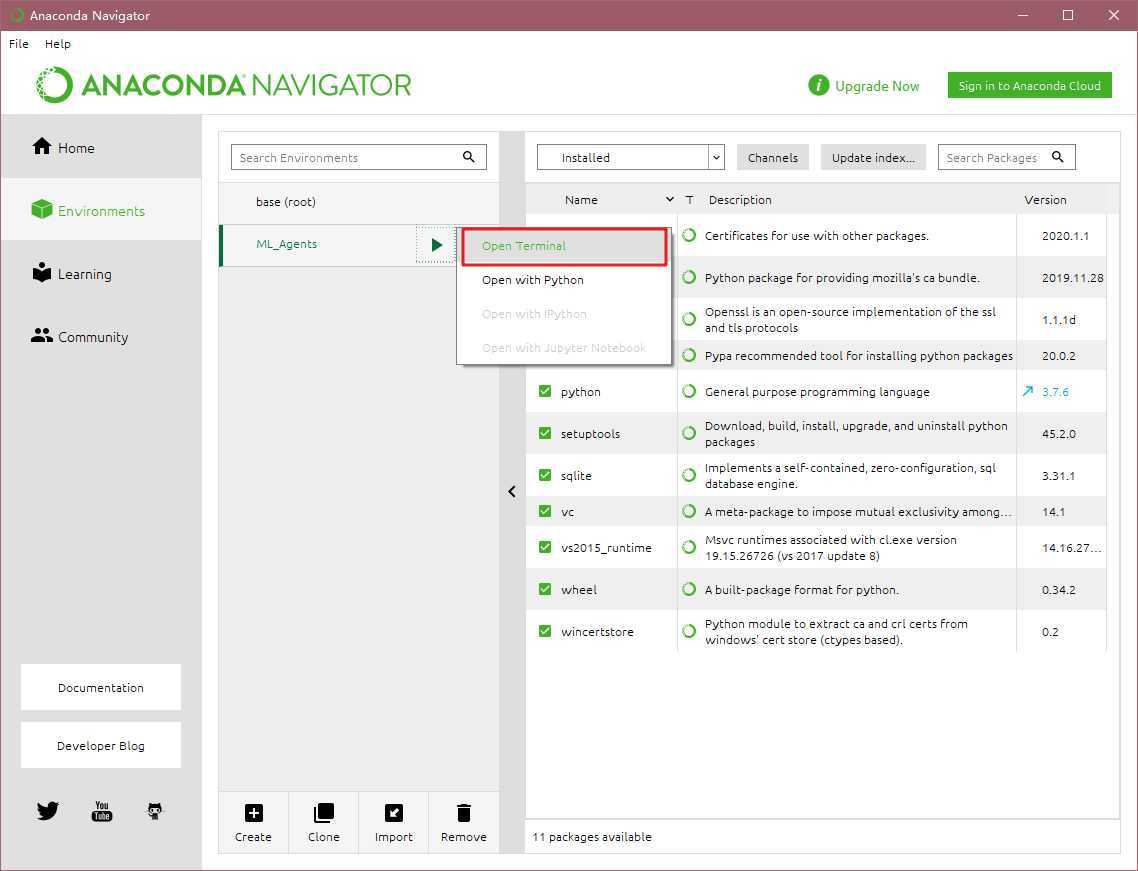1138x871 pixels.
Task: Click the Search Packages magnifier icon
Action: click(1057, 157)
